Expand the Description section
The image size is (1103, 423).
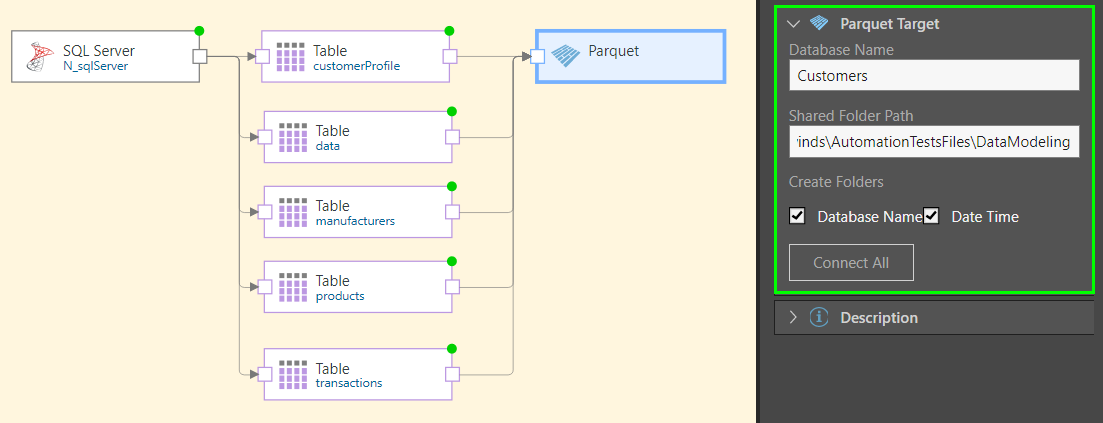click(794, 317)
